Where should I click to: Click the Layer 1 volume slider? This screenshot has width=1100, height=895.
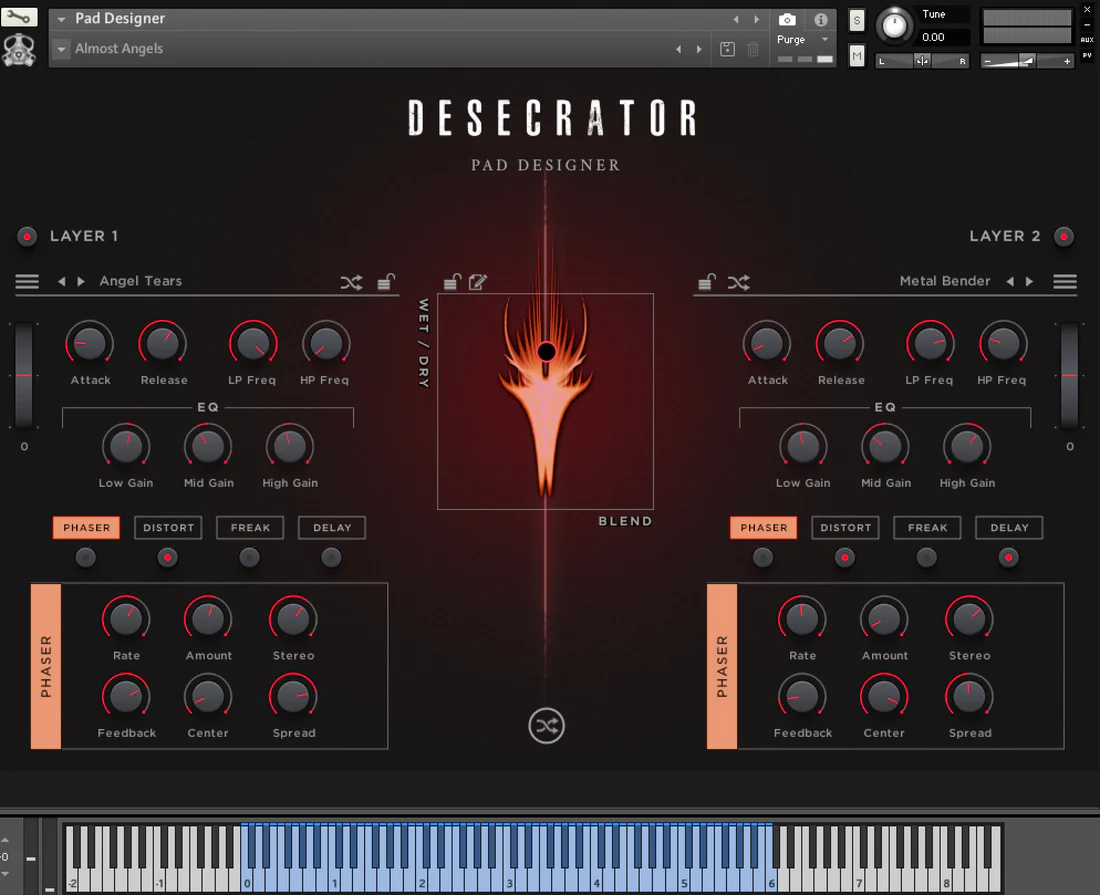[x=24, y=375]
